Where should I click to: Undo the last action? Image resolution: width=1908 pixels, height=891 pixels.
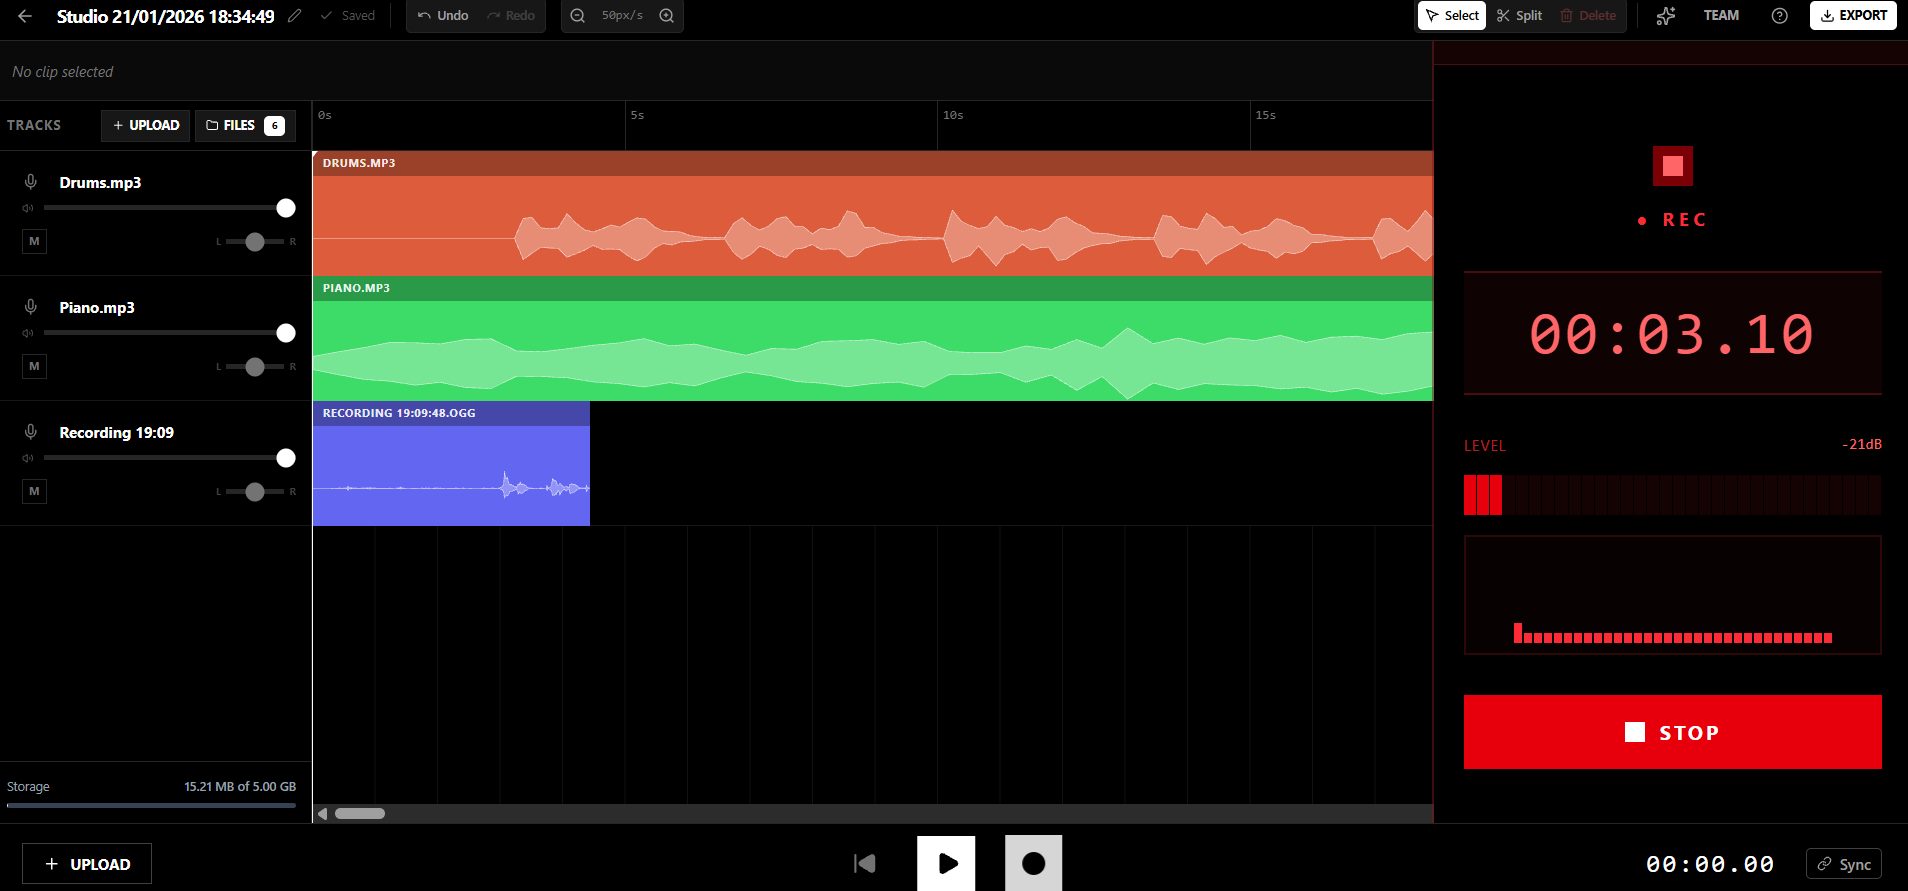pos(443,16)
